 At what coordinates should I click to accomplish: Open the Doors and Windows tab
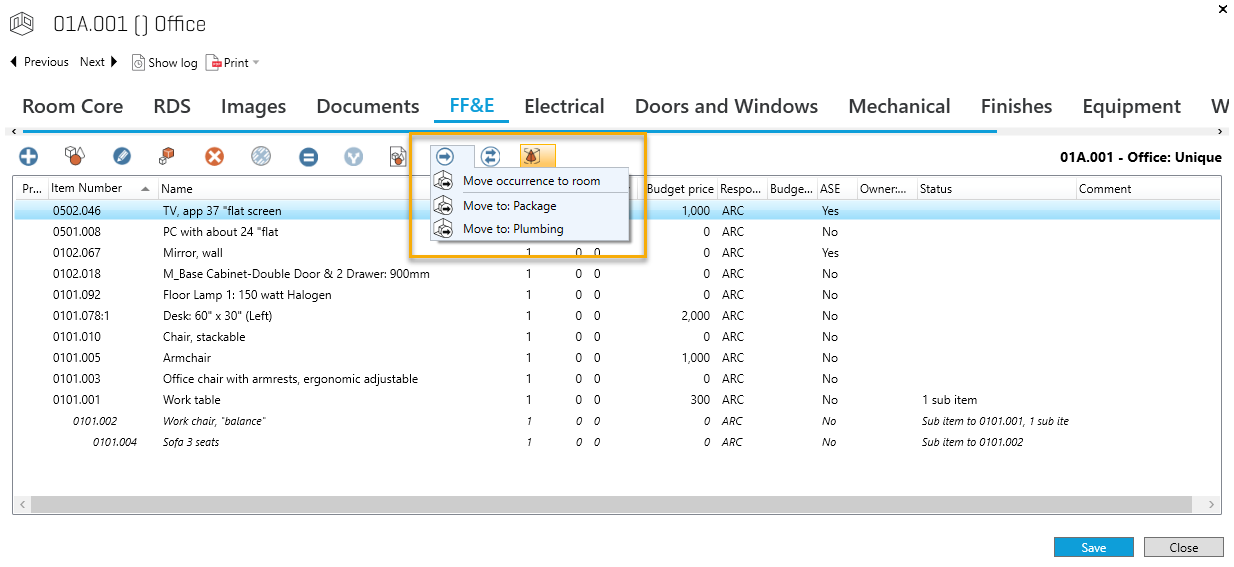click(x=726, y=106)
